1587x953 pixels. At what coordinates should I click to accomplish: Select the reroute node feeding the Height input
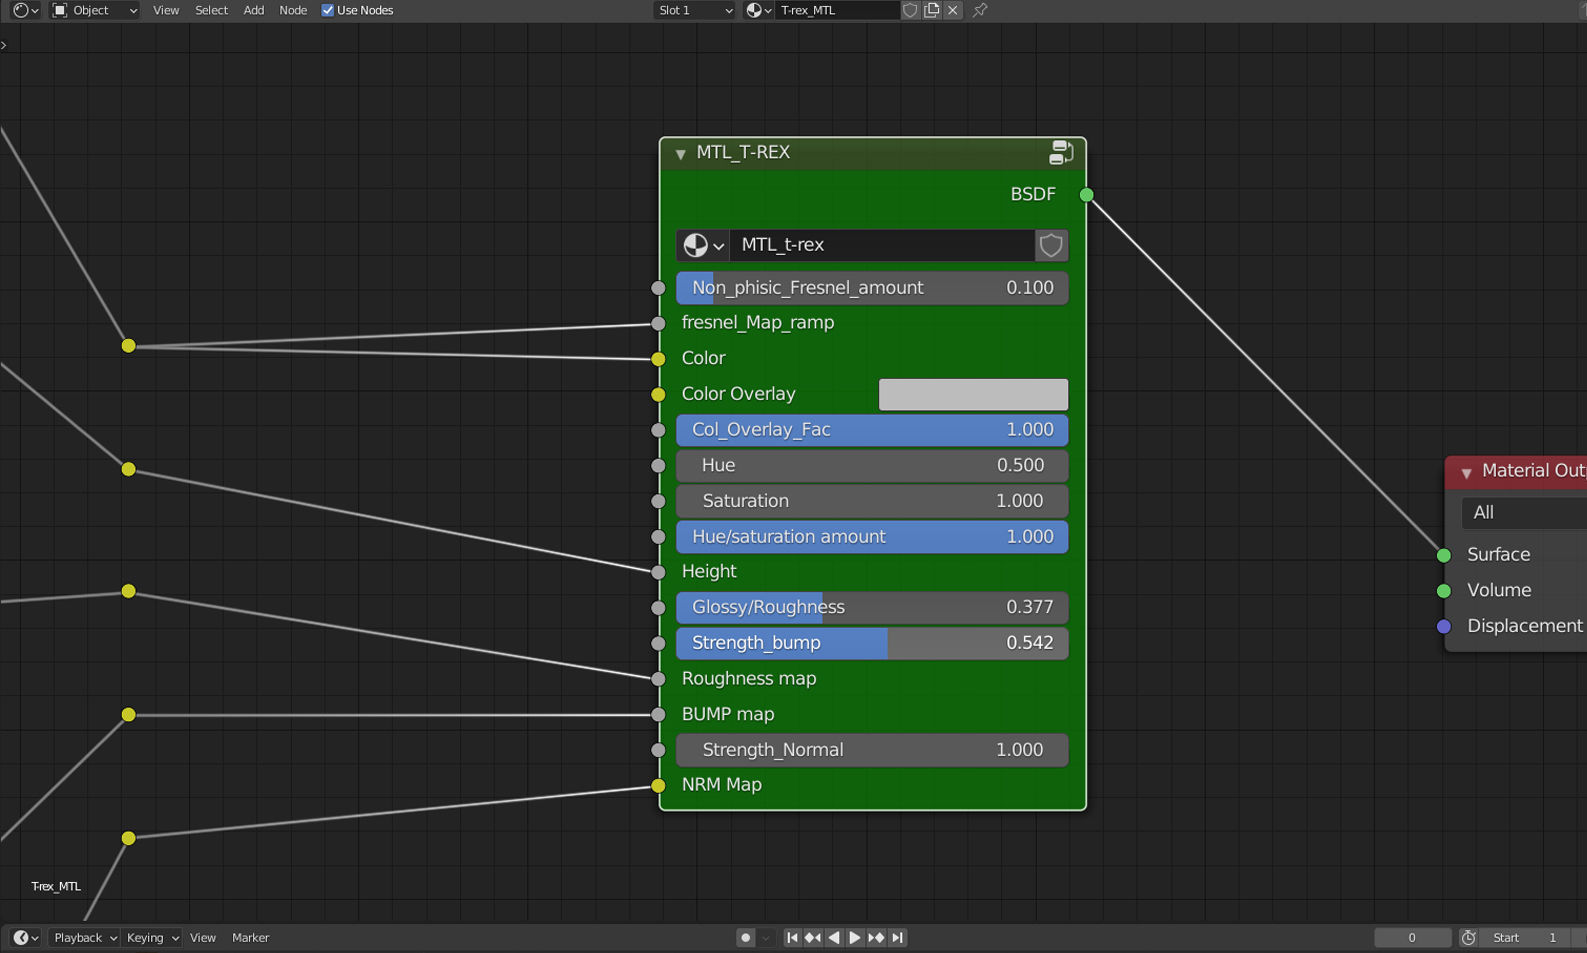(x=128, y=469)
